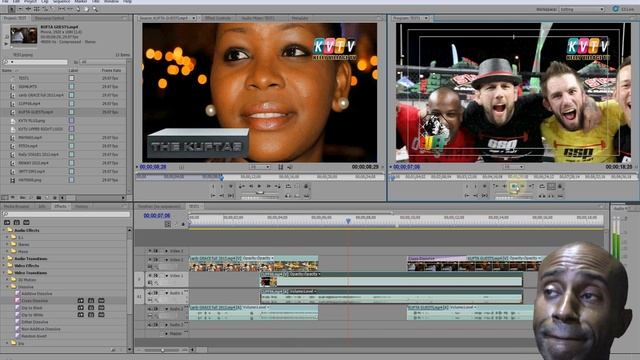Select the Hand tool

point(87,9)
